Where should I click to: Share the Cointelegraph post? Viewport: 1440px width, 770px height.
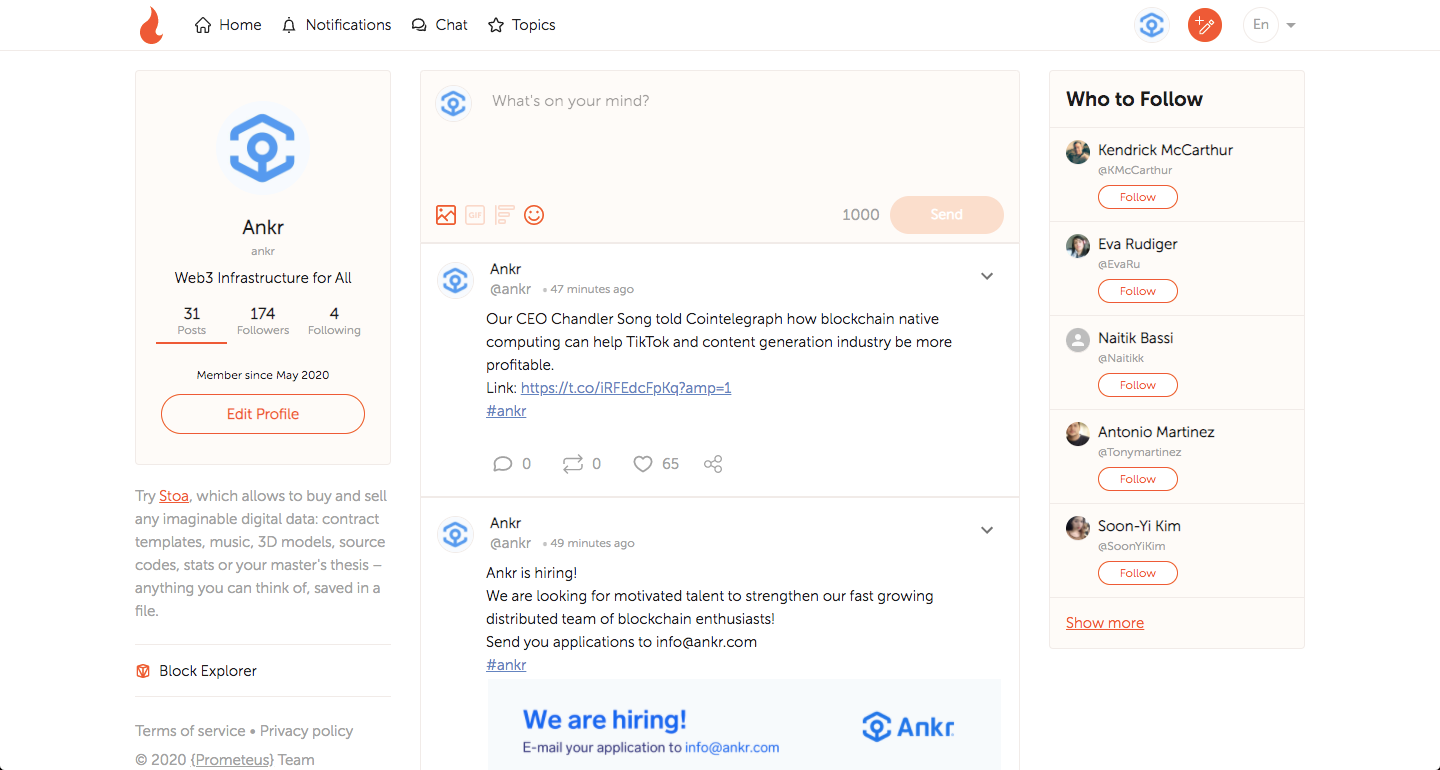coord(713,464)
